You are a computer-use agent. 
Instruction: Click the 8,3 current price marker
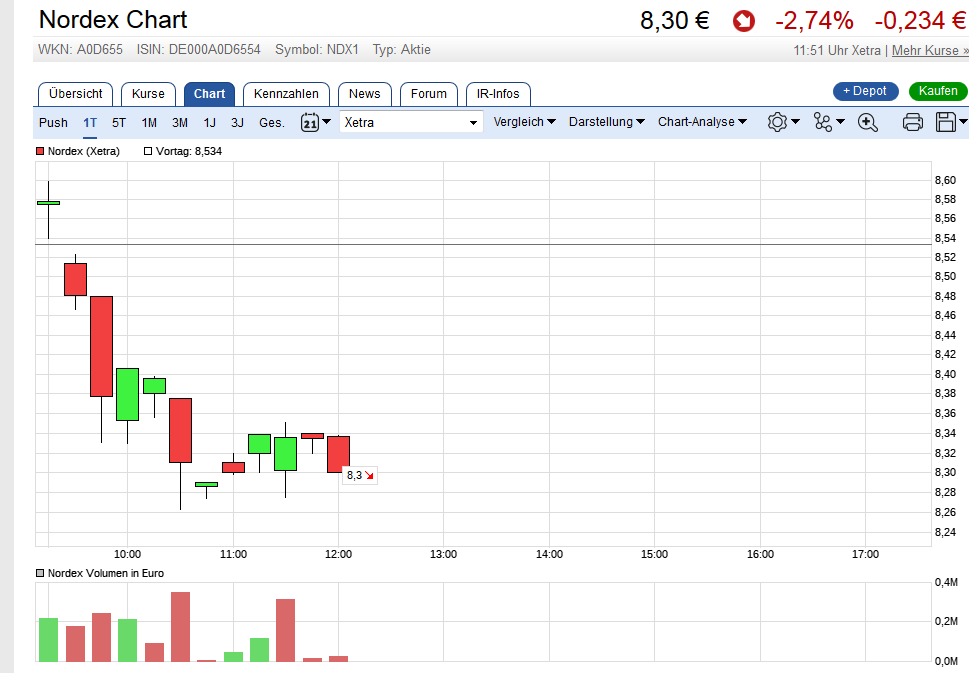[360, 475]
